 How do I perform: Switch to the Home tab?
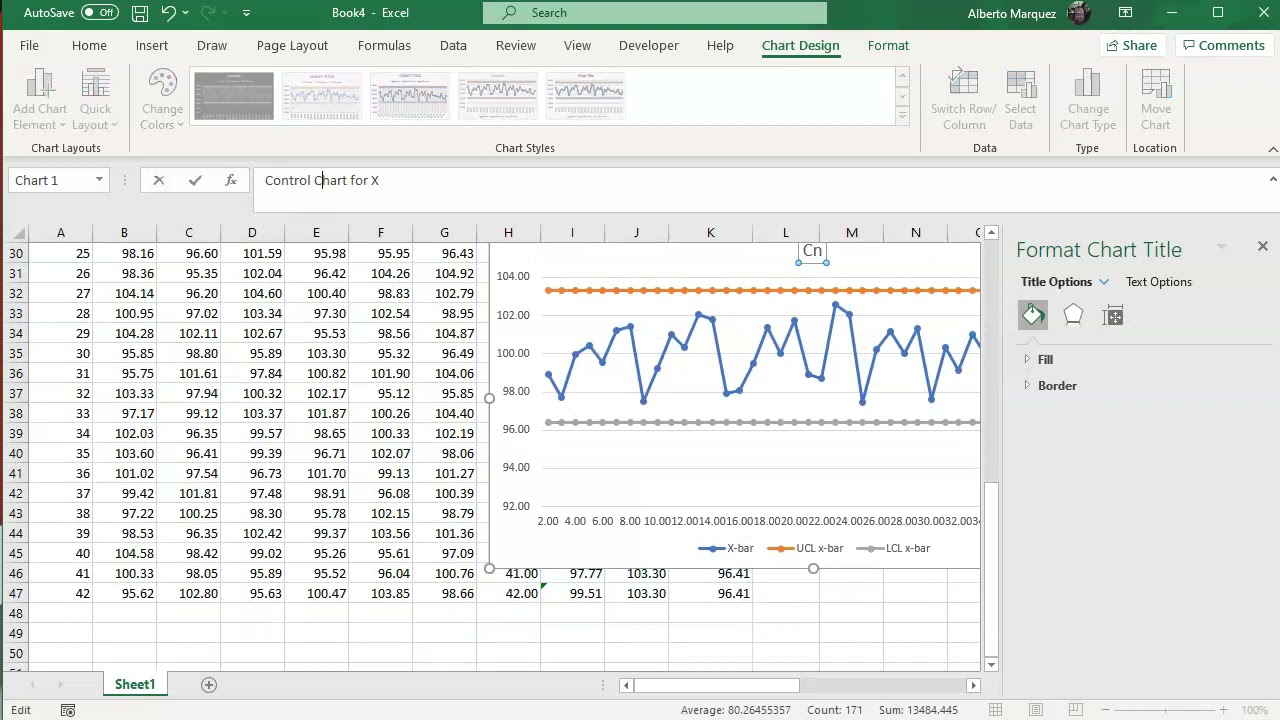tap(89, 45)
